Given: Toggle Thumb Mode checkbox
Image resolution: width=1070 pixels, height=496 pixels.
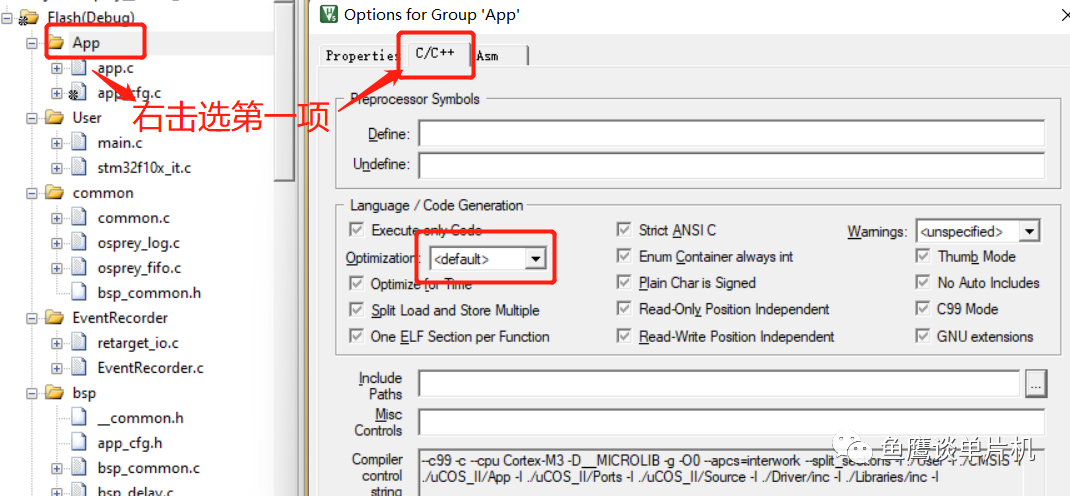Looking at the screenshot, I should (923, 257).
